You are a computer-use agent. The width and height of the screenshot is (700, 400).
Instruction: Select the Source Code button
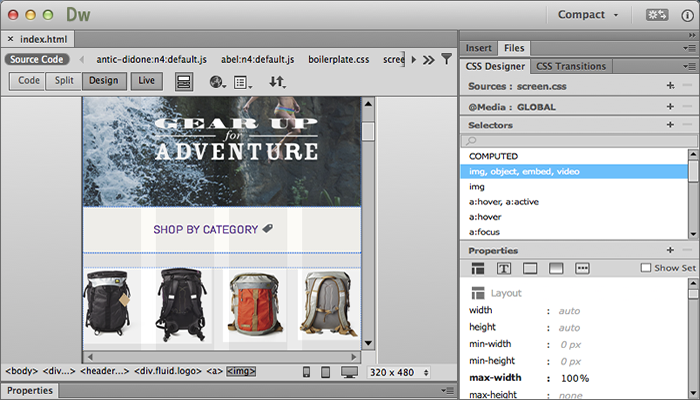tap(37, 59)
